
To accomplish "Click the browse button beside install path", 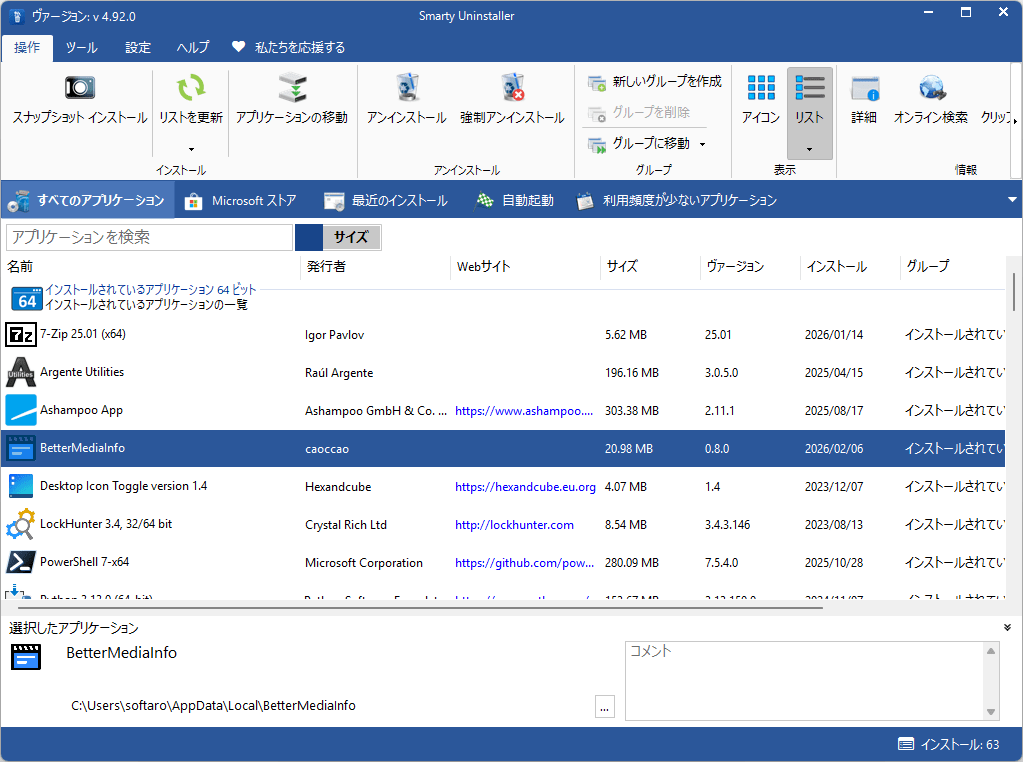I will (x=604, y=706).
